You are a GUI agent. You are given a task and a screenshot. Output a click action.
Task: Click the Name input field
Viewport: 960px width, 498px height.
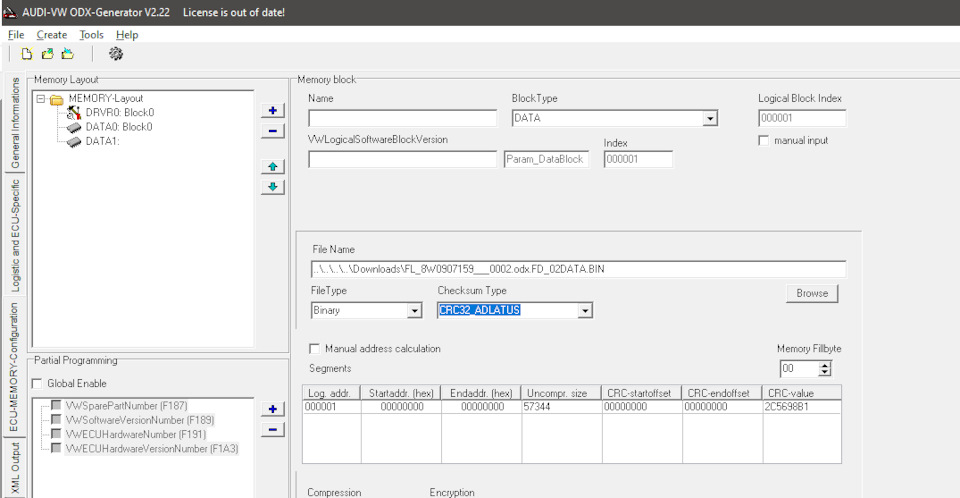pyautogui.click(x=402, y=118)
